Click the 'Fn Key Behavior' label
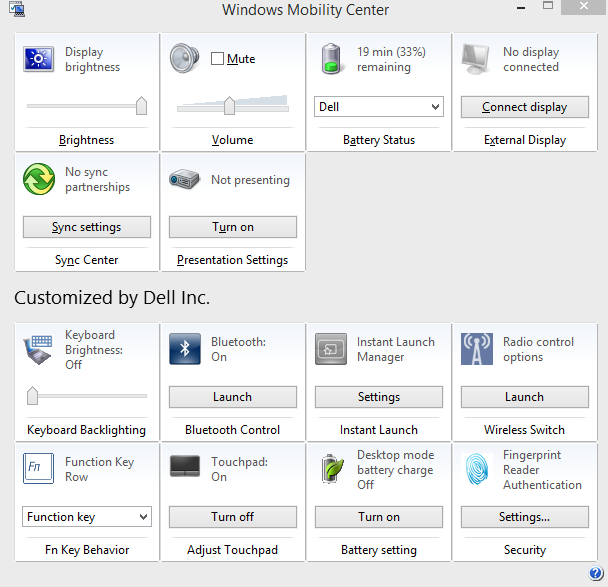The image size is (608, 587). click(87, 550)
